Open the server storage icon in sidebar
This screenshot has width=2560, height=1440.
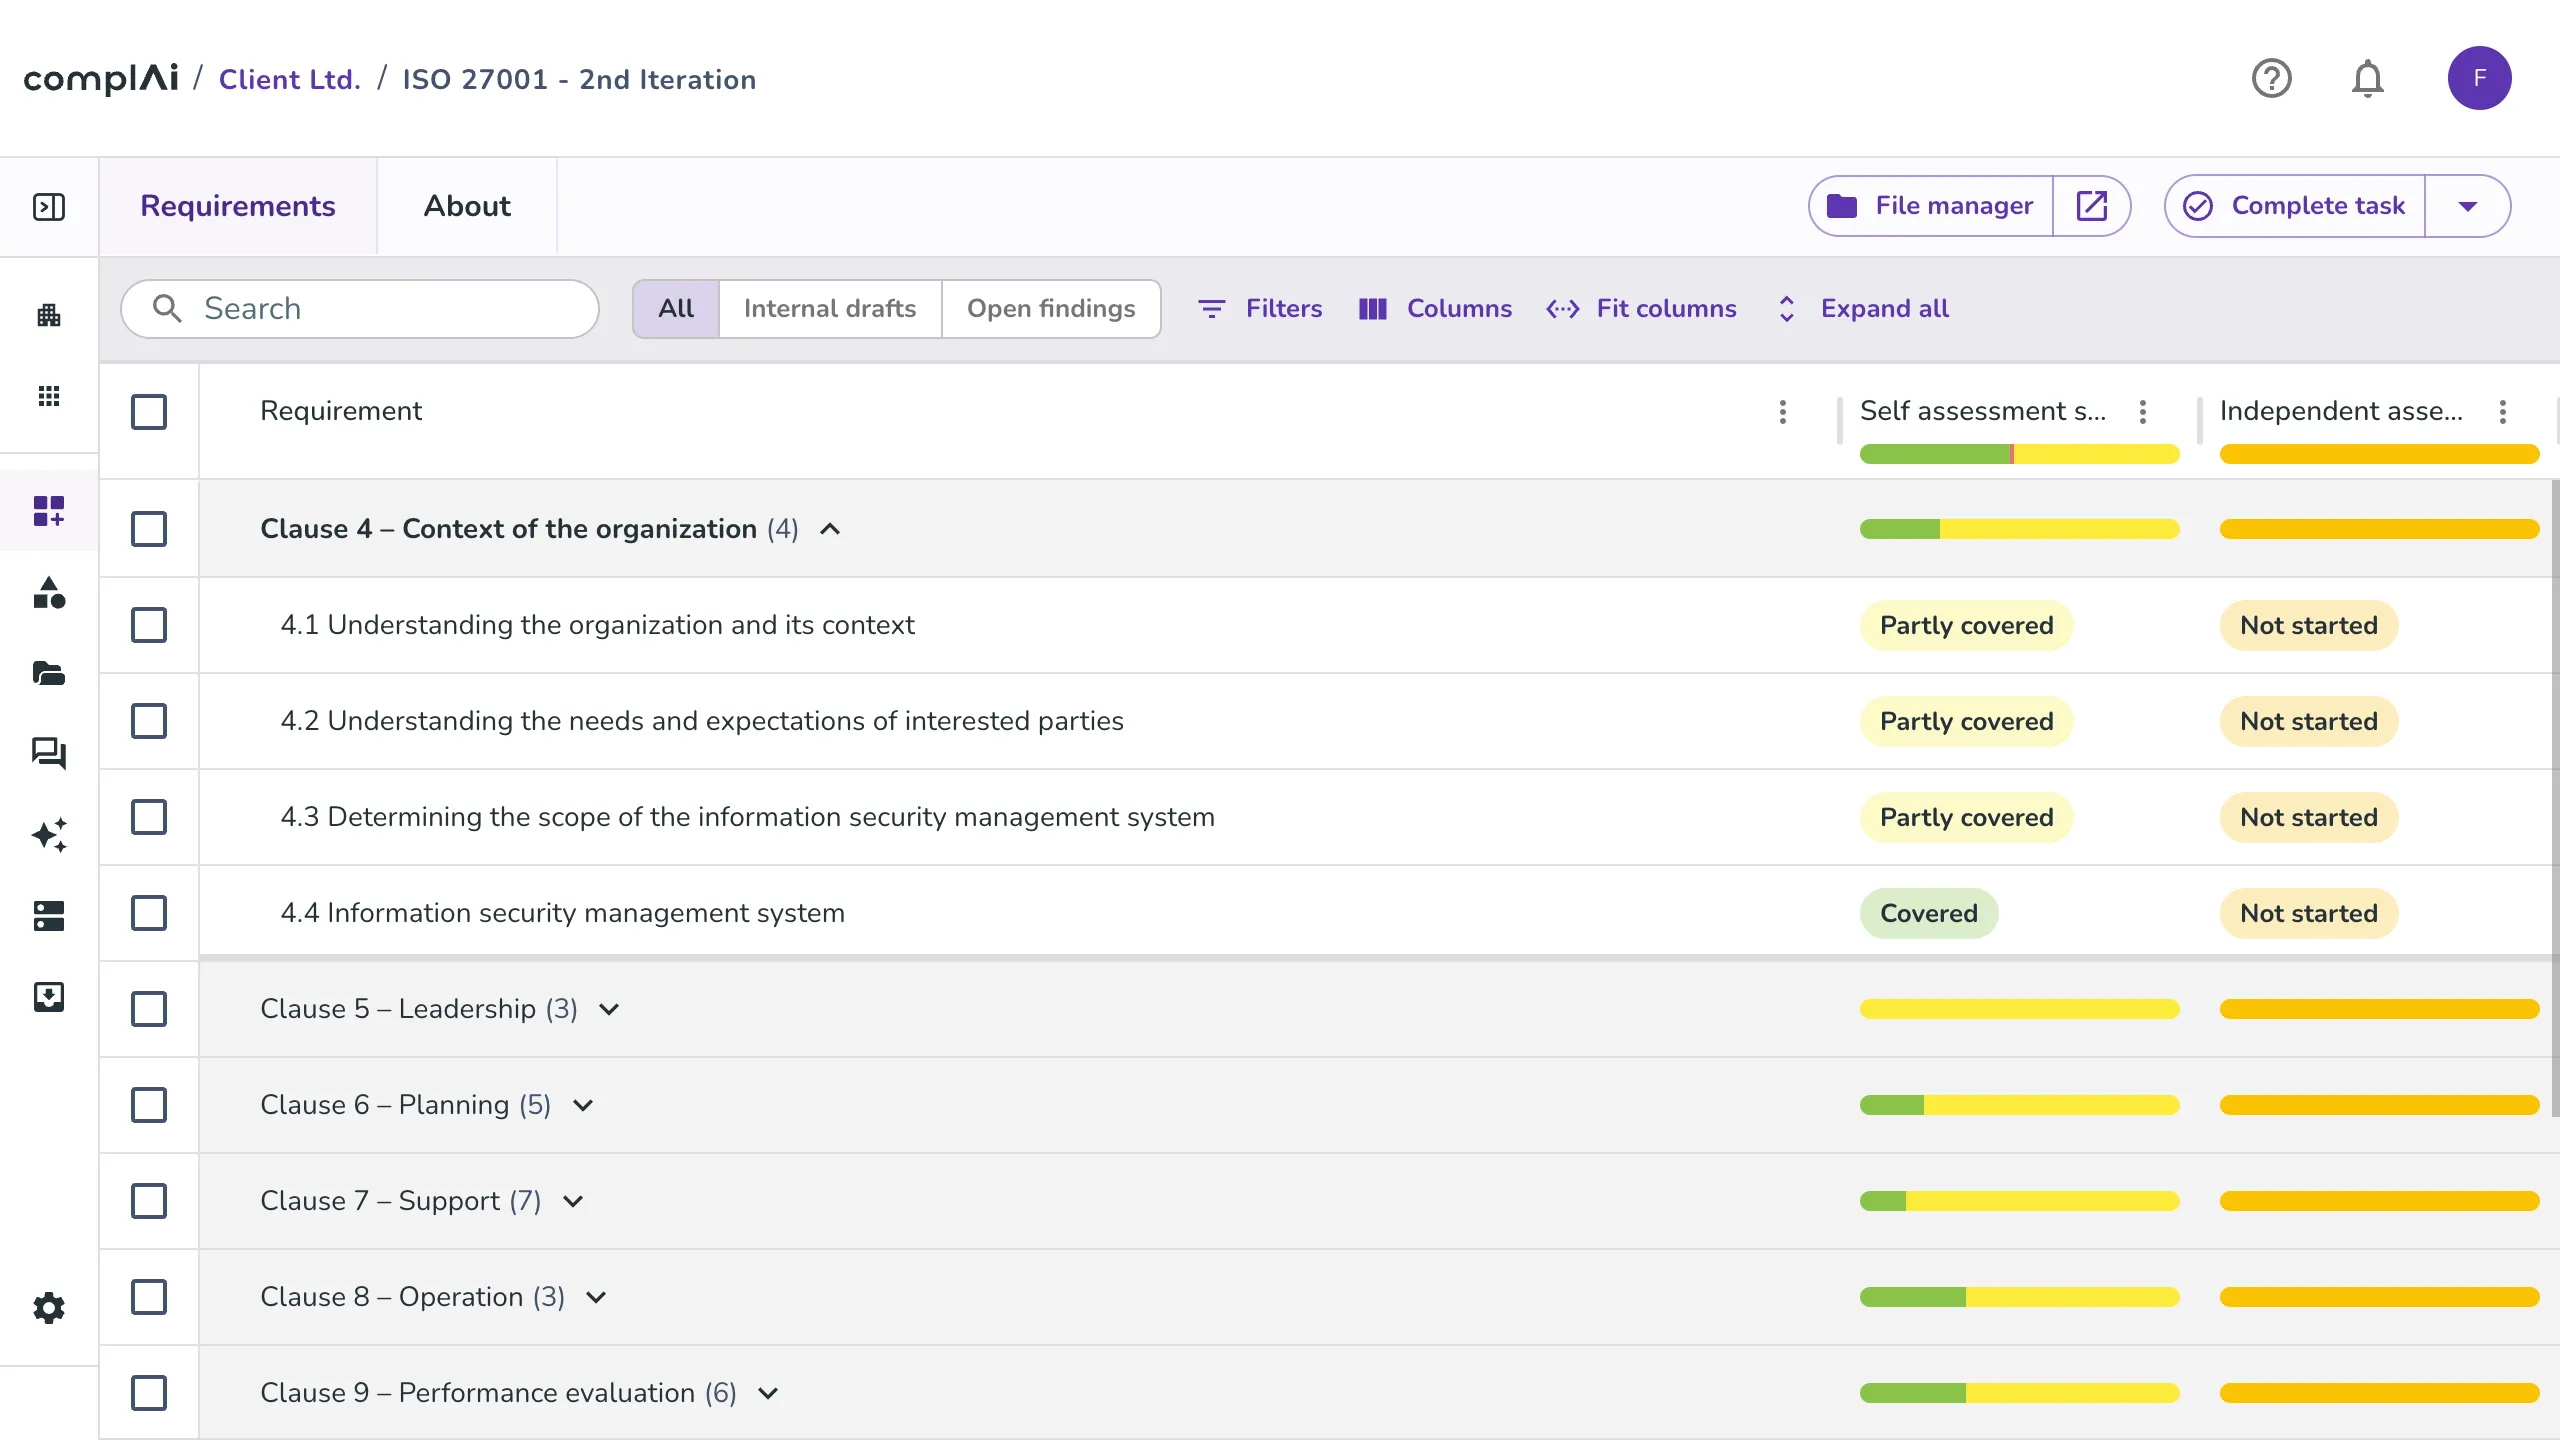[x=49, y=915]
